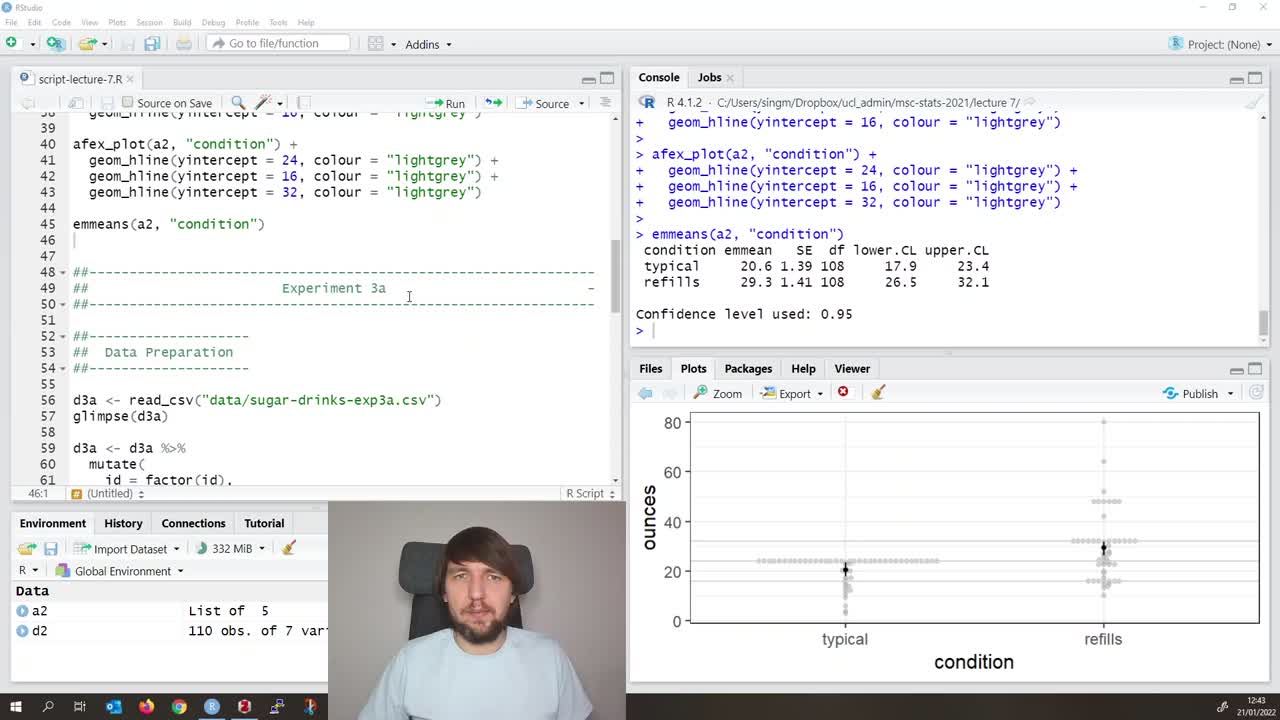Switch to the History tab

[123, 523]
